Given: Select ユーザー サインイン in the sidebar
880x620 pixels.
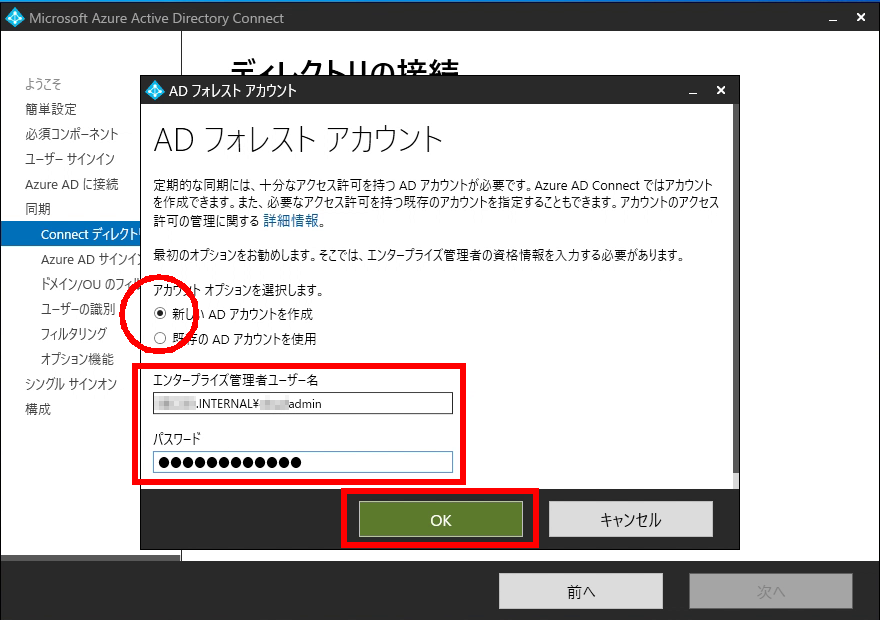Looking at the screenshot, I should click(x=70, y=159).
